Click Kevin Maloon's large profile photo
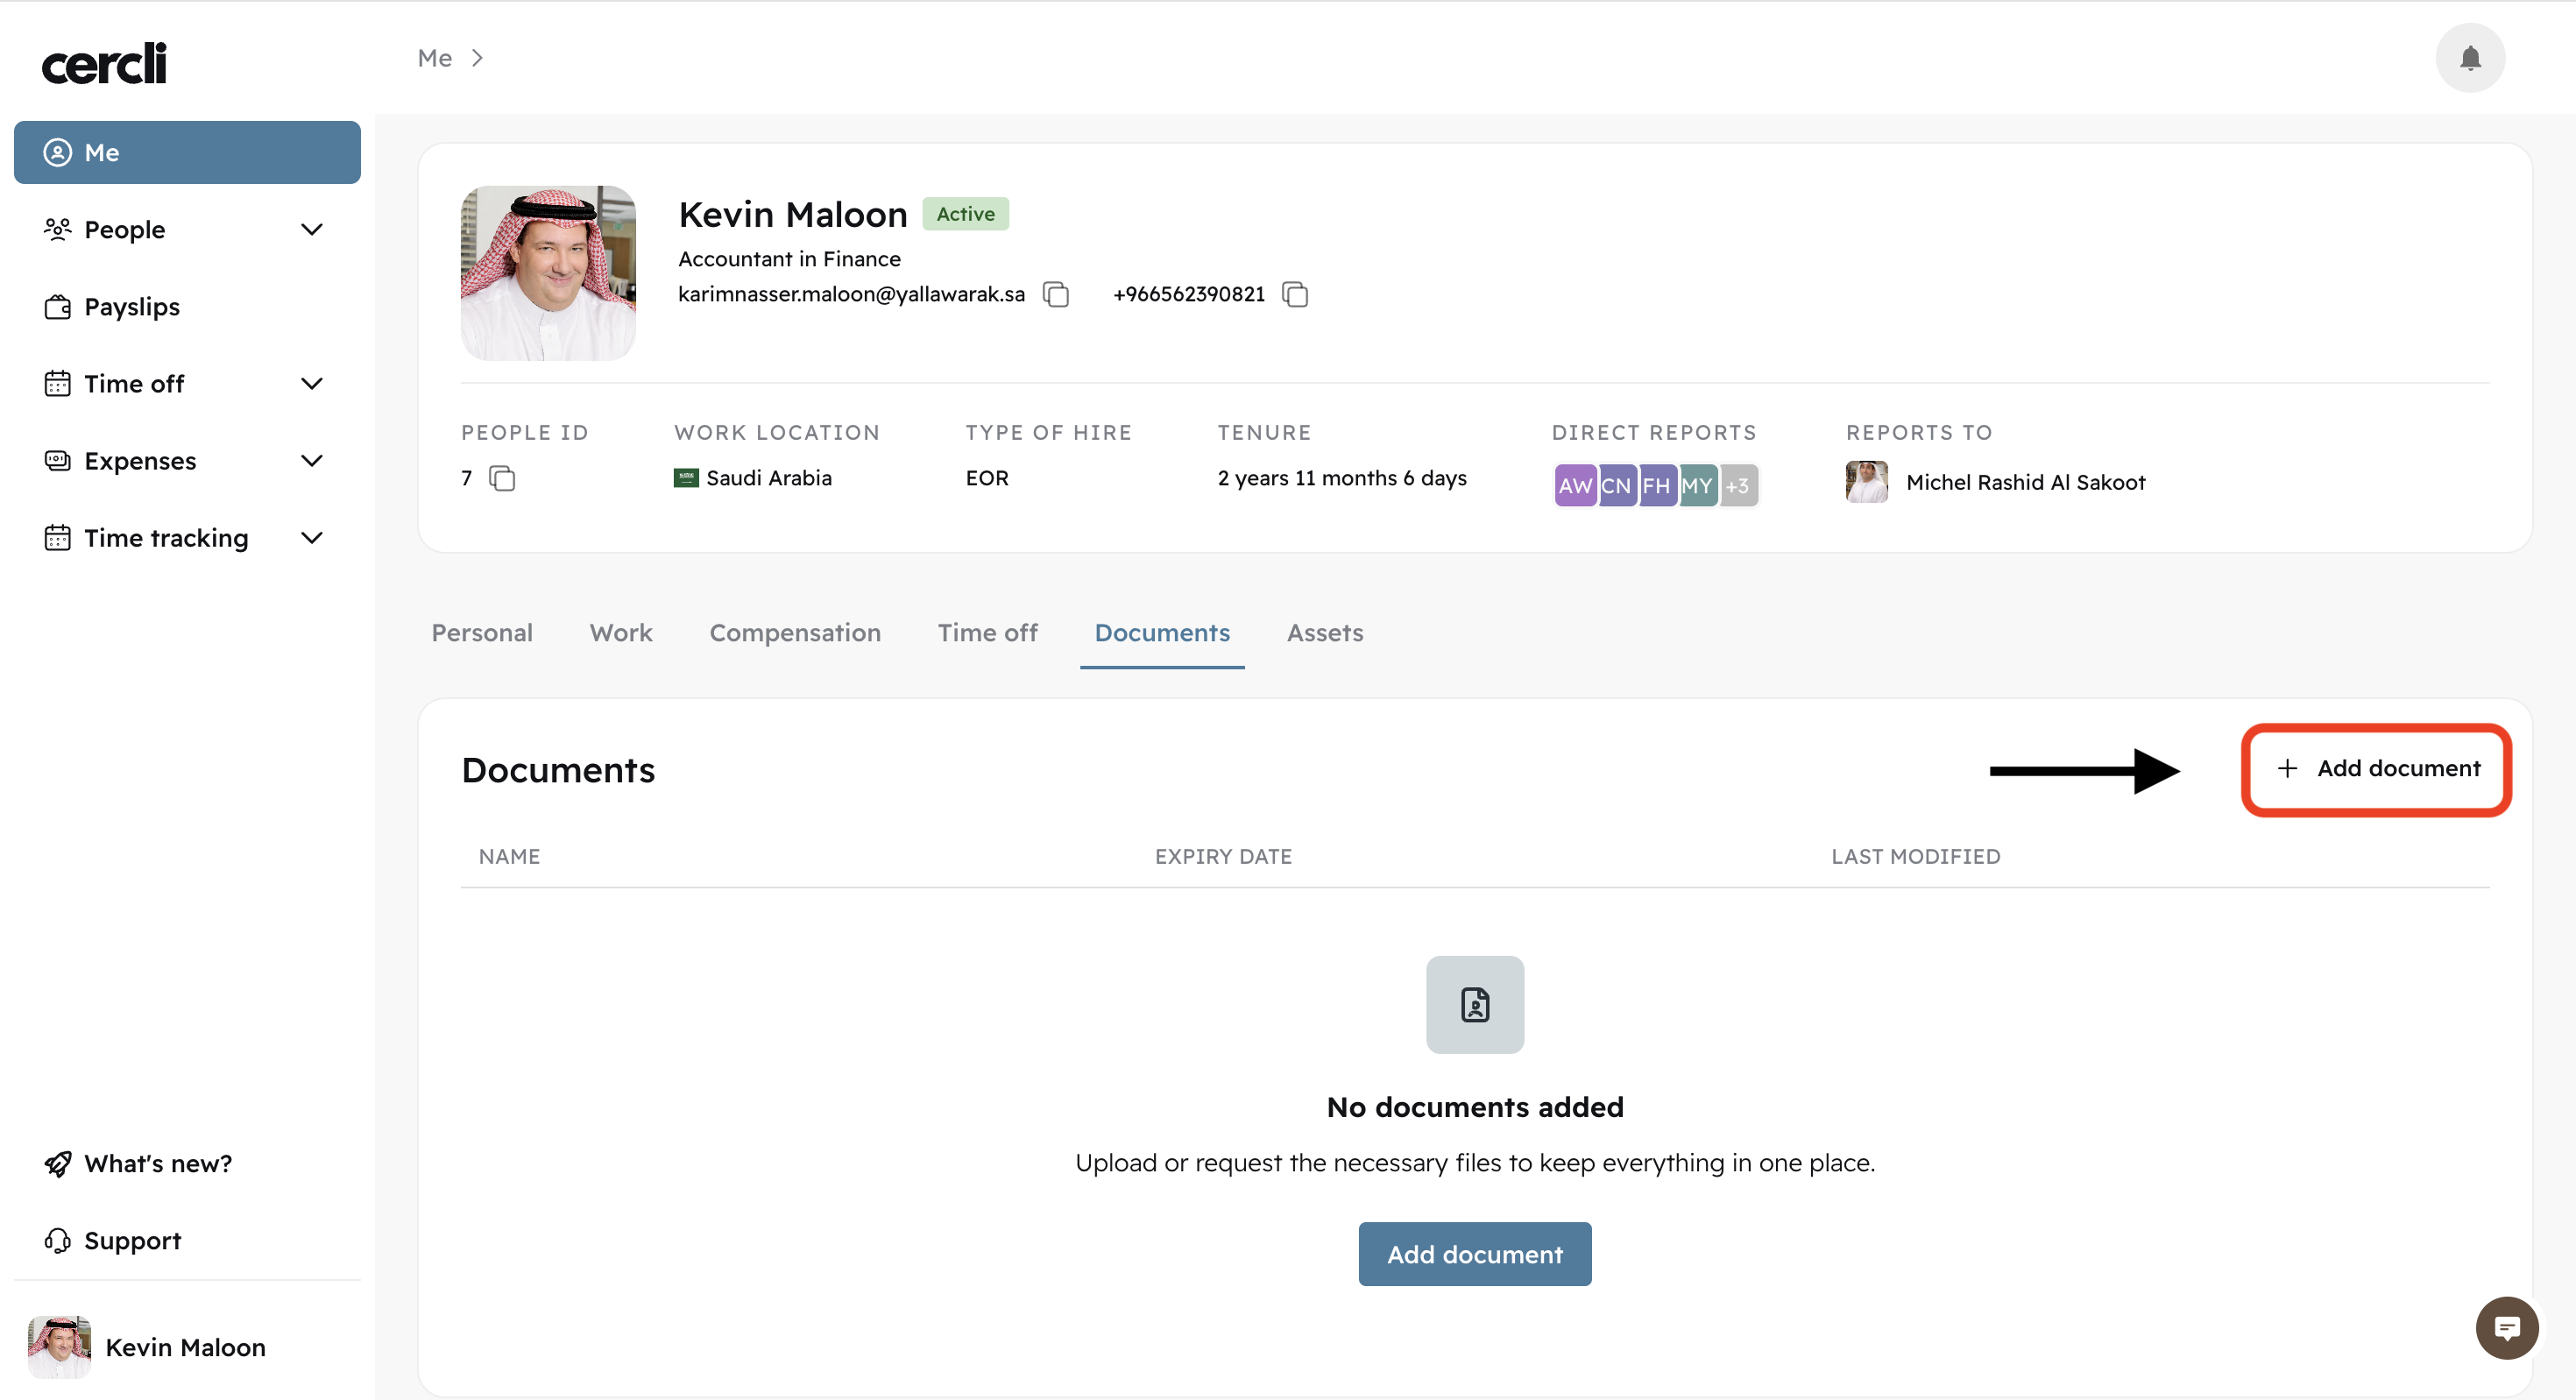This screenshot has width=2576, height=1400. point(548,273)
